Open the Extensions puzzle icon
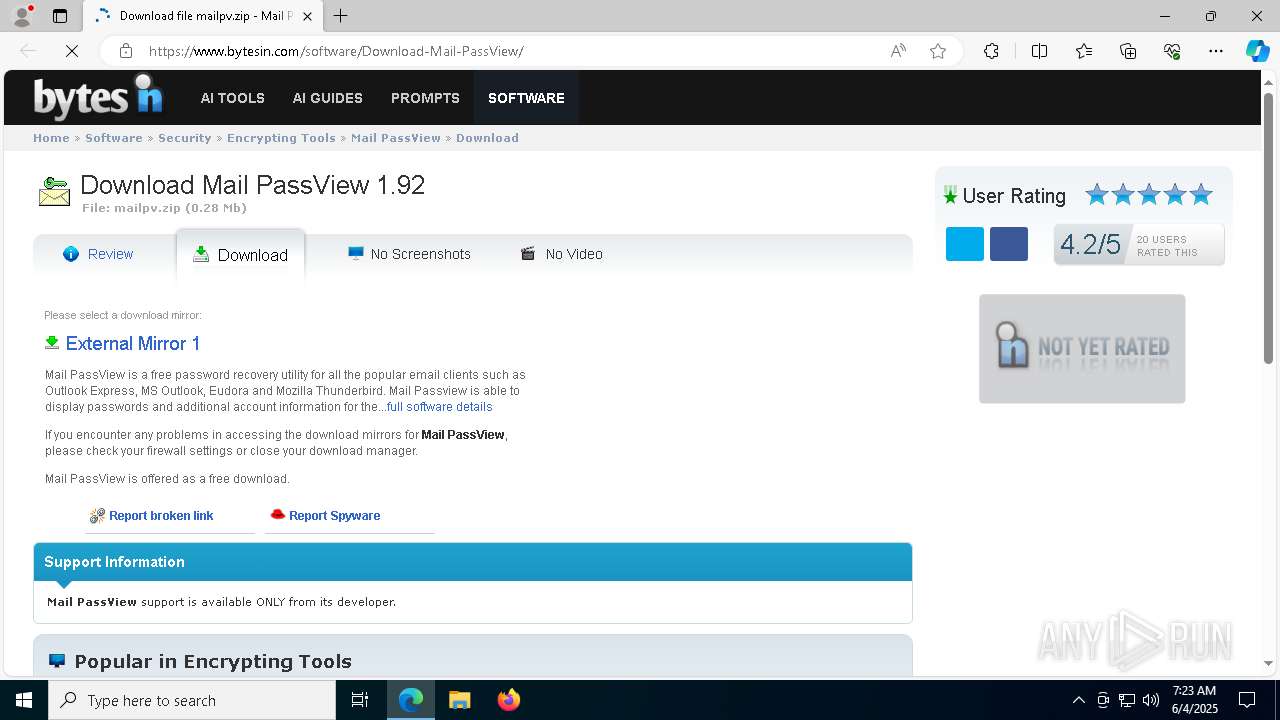1280x720 pixels. [x=991, y=51]
